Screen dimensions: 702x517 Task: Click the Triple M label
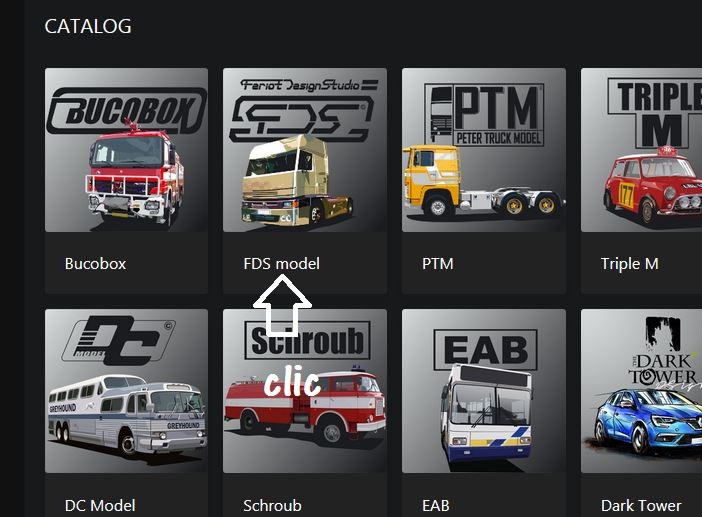pyautogui.click(x=629, y=264)
